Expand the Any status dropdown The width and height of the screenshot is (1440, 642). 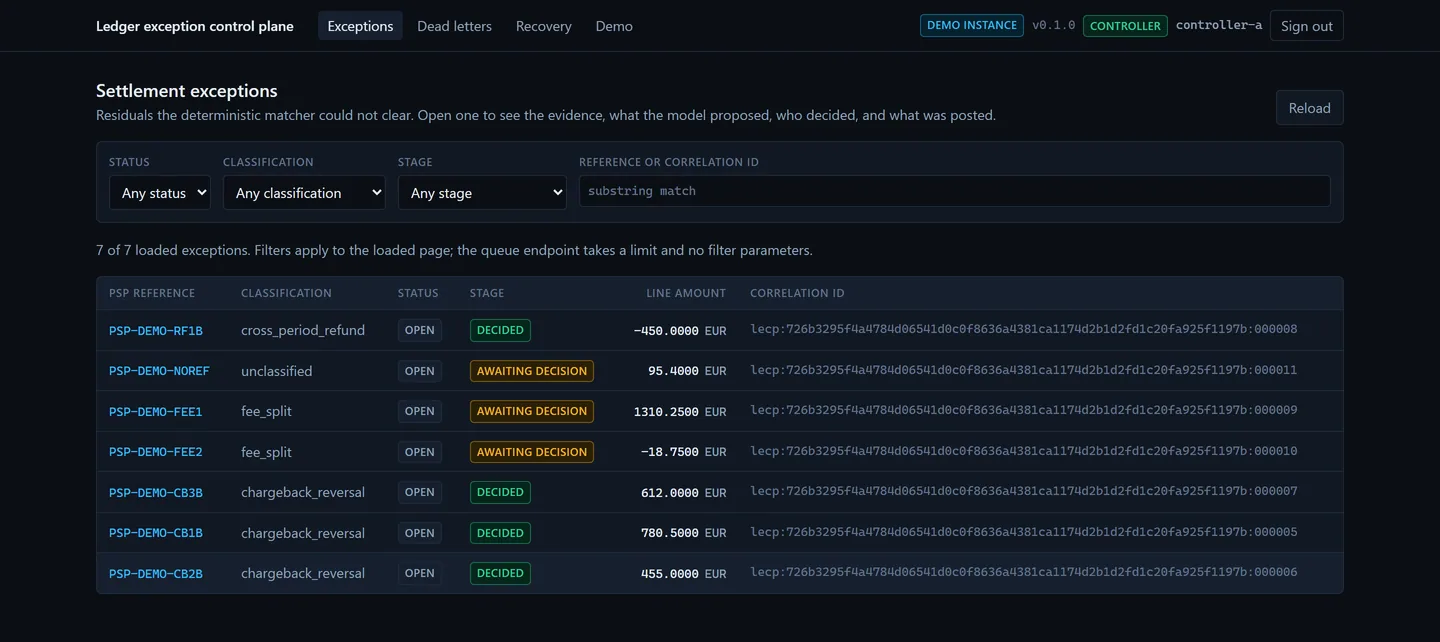(160, 193)
